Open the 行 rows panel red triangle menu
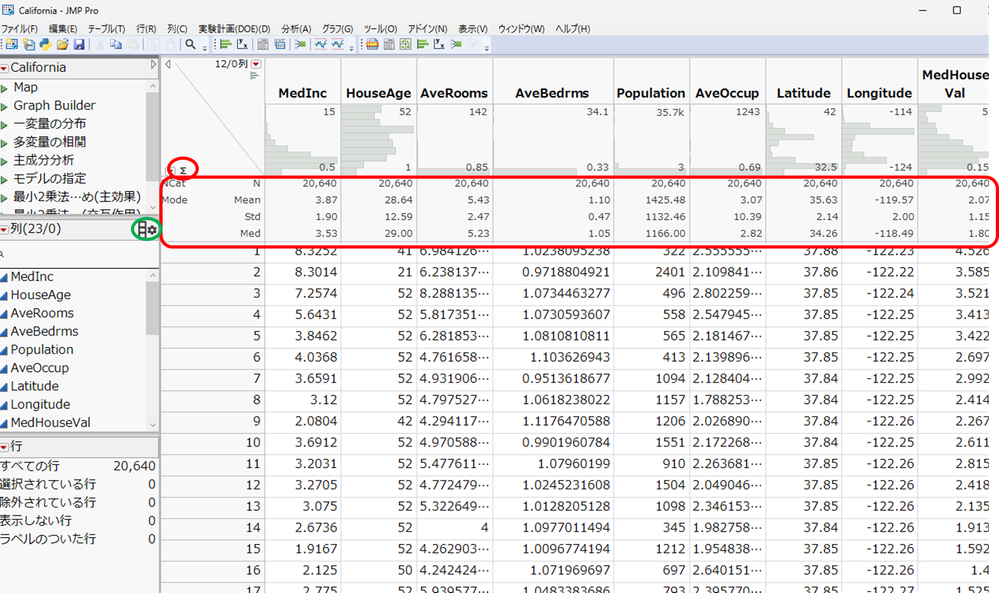 4,446
